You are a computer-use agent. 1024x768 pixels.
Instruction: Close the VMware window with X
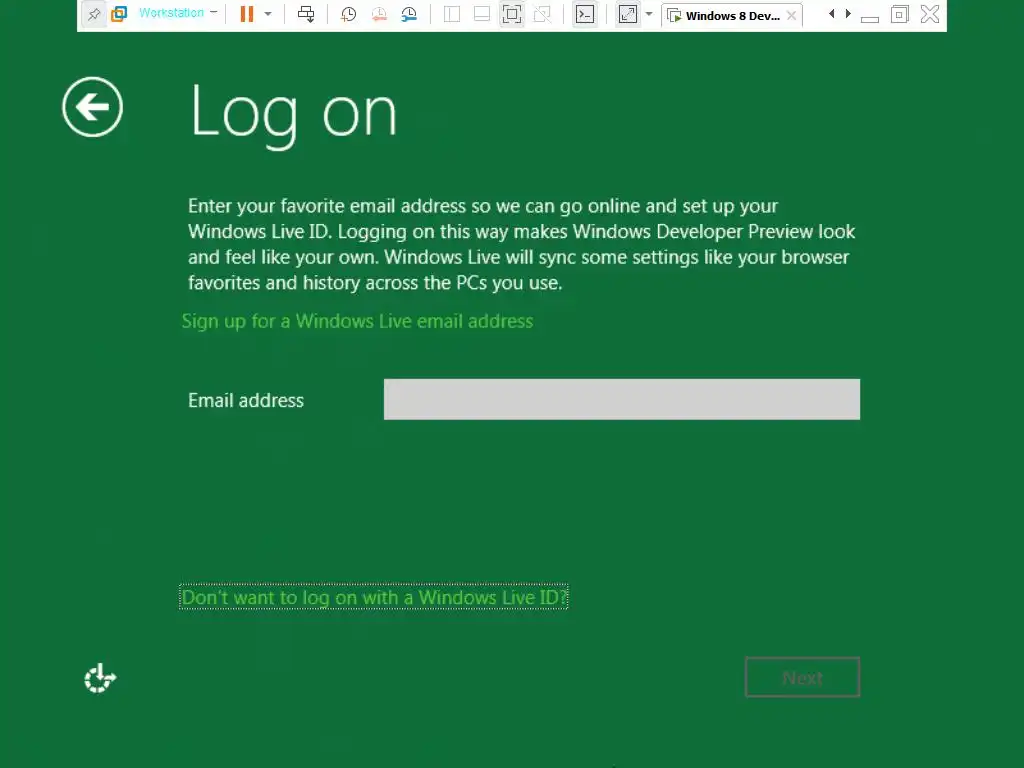coord(930,14)
